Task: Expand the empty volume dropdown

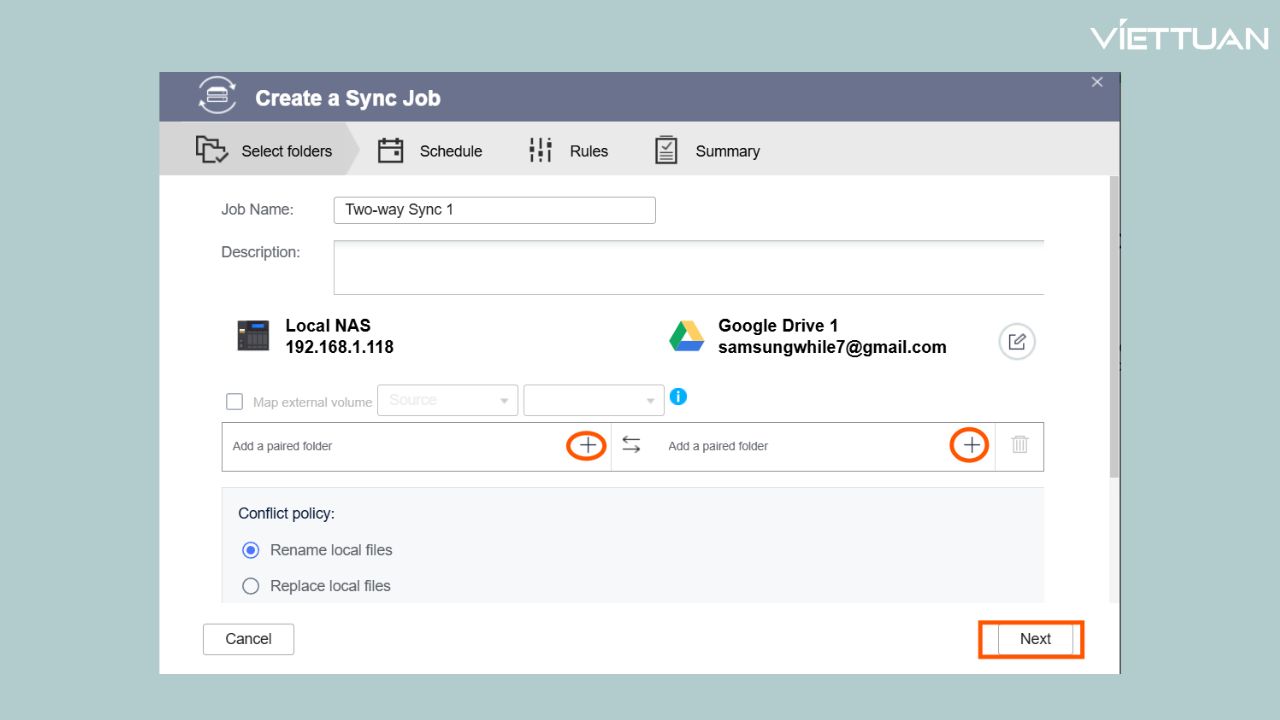Action: click(594, 401)
